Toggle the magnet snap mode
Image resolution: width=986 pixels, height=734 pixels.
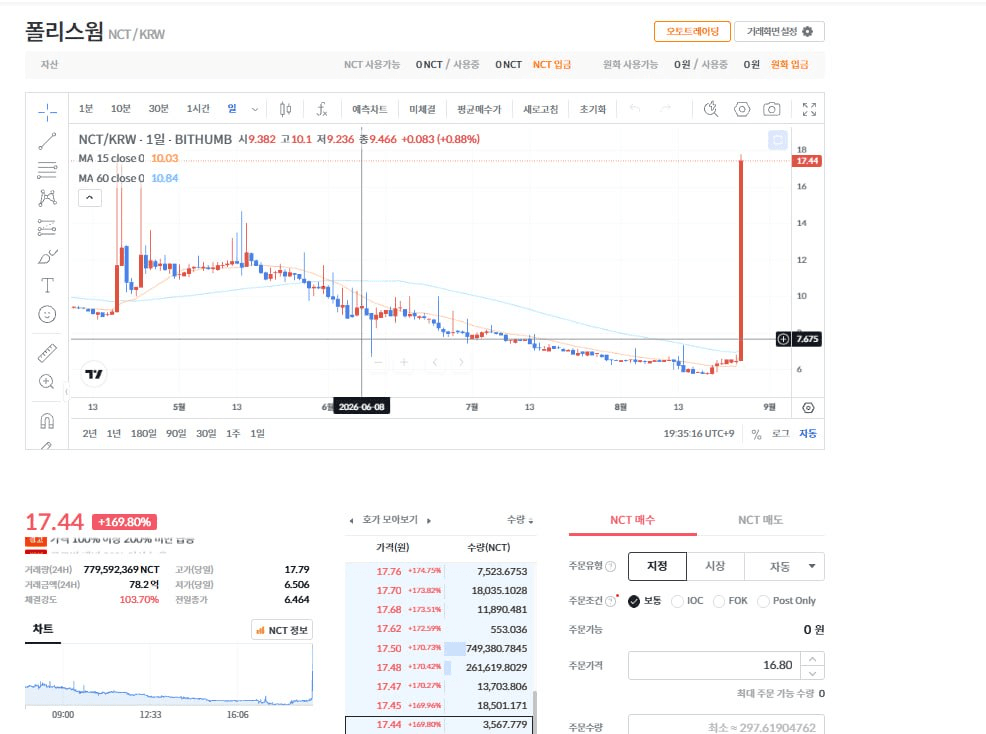point(47,420)
